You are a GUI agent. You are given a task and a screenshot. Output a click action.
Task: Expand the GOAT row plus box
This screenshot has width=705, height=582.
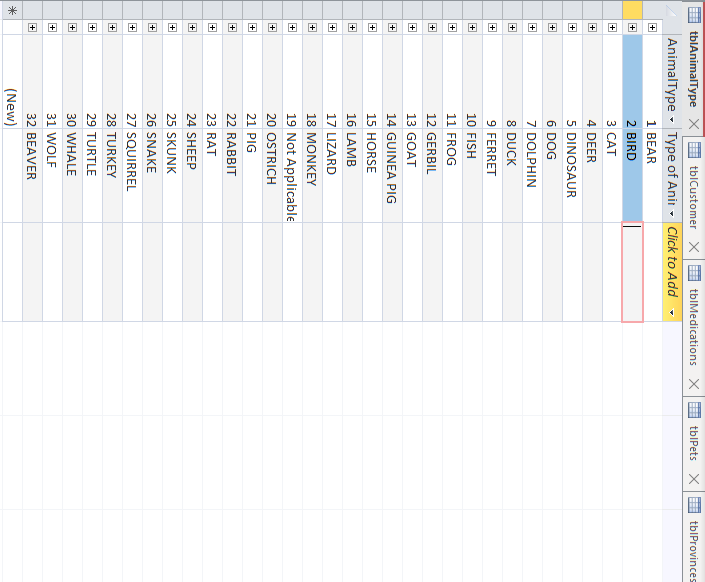coord(412,27)
